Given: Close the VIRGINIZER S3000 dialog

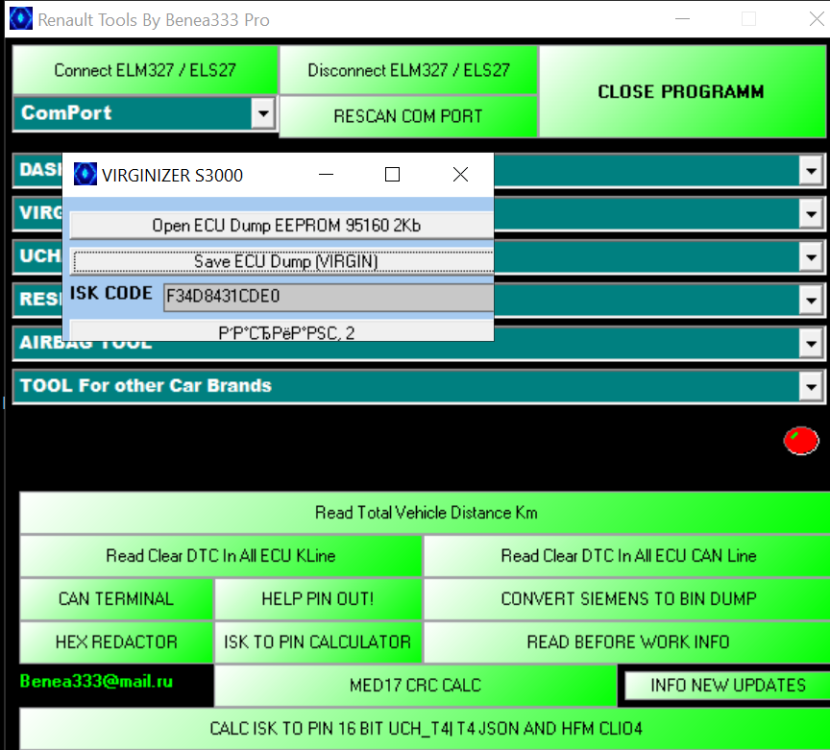Looking at the screenshot, I should click(461, 174).
